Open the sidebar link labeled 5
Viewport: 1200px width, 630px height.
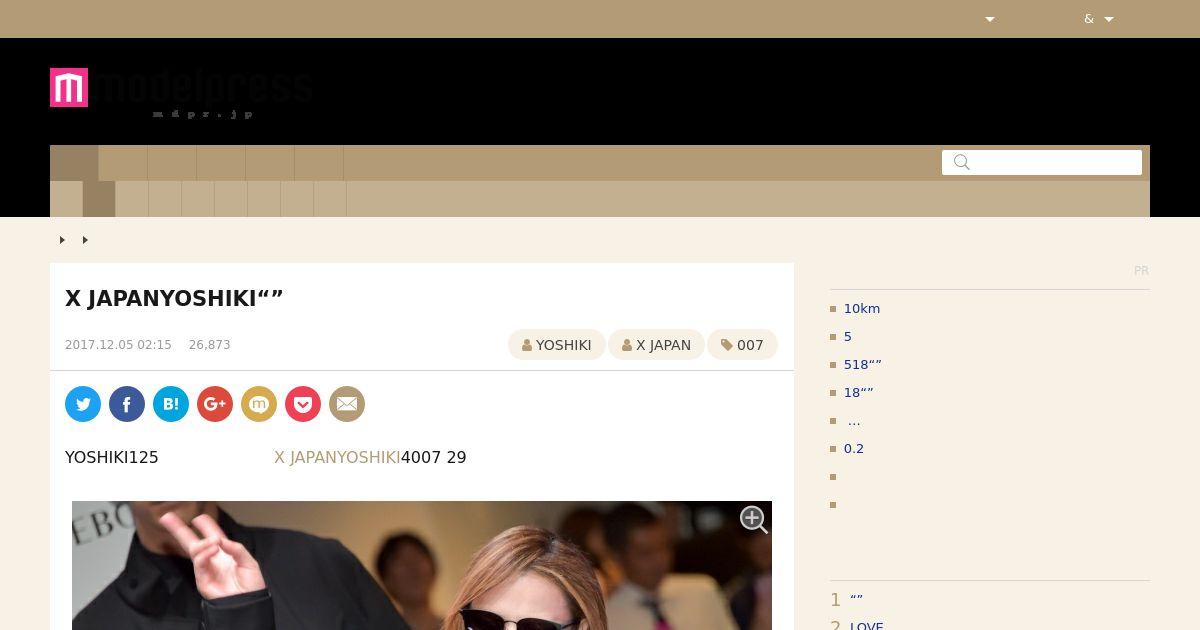pyautogui.click(x=848, y=337)
